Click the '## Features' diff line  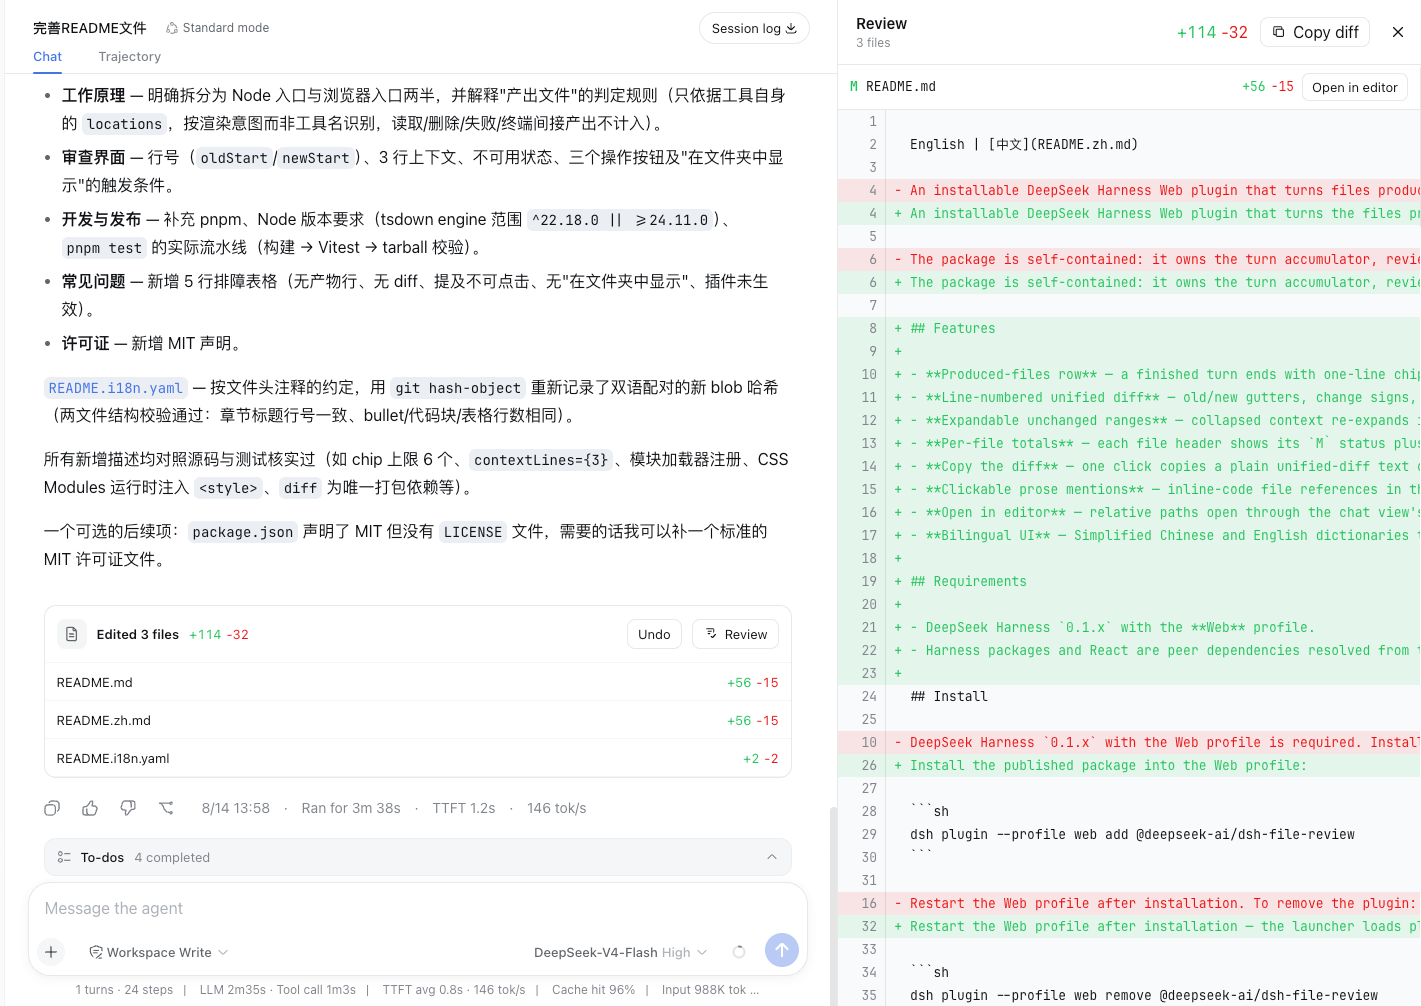(1129, 328)
